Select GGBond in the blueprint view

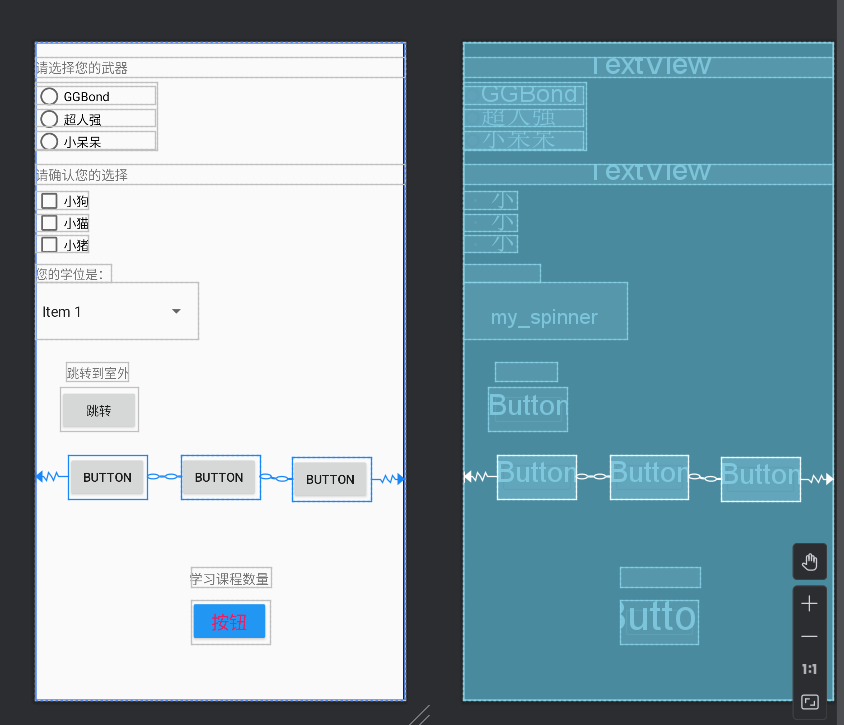click(525, 95)
